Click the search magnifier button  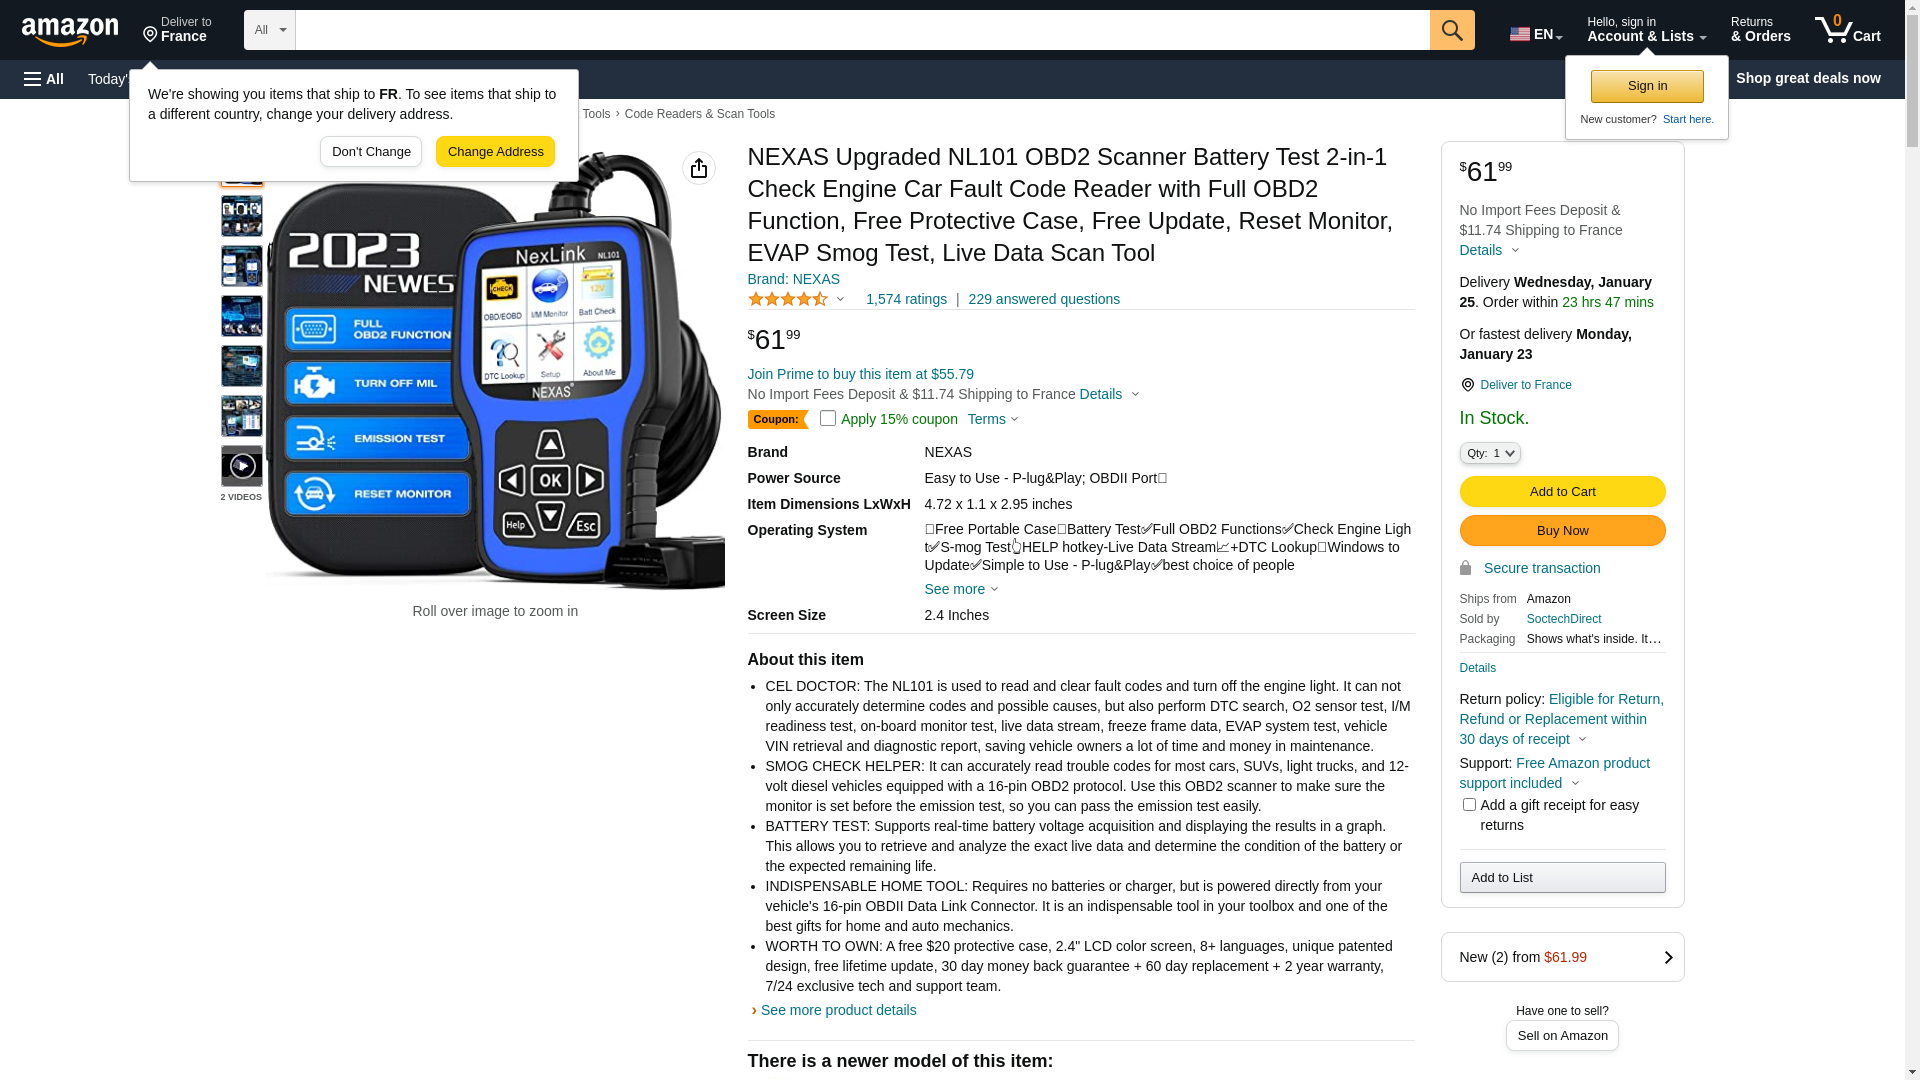[1452, 30]
